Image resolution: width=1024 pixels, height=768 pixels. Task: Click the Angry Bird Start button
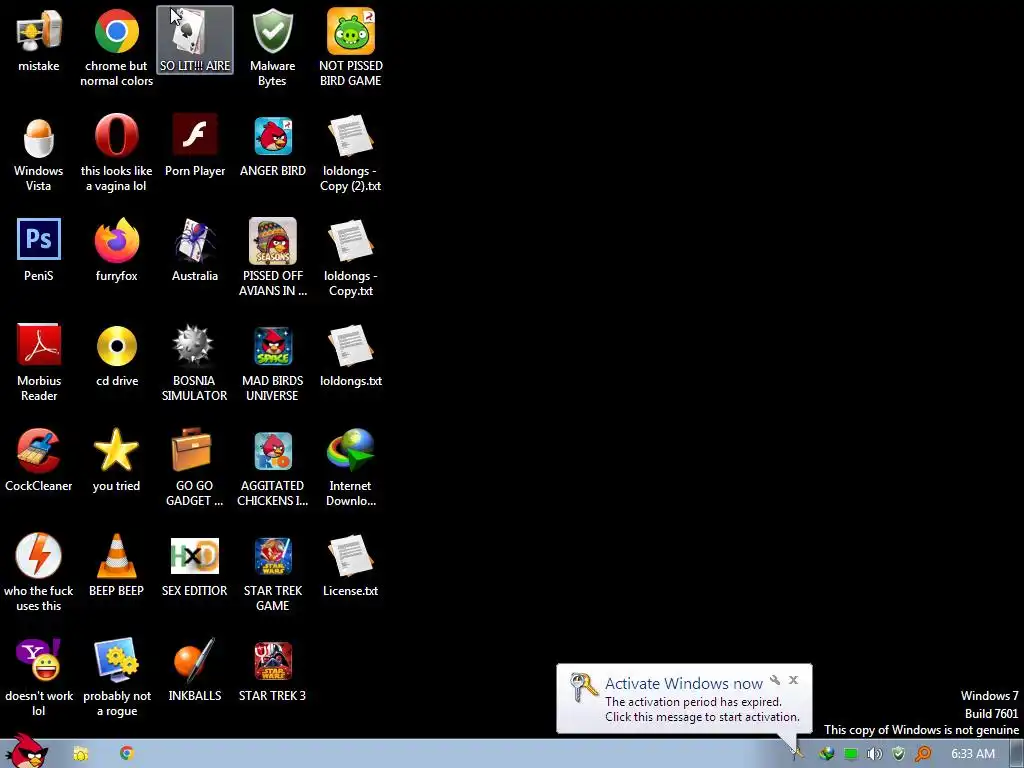click(26, 751)
